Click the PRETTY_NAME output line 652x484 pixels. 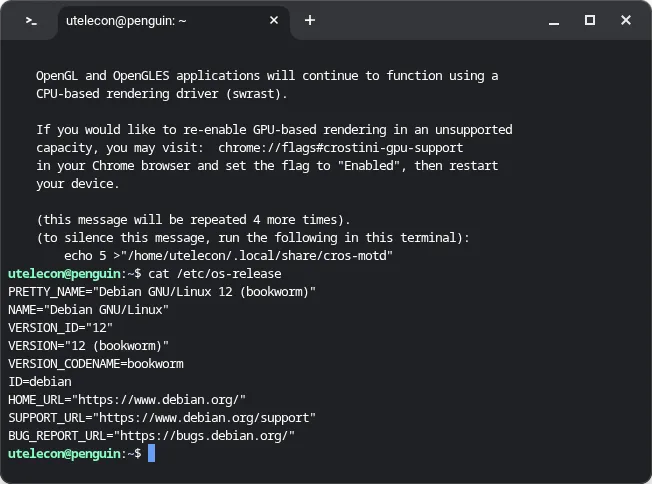162,291
